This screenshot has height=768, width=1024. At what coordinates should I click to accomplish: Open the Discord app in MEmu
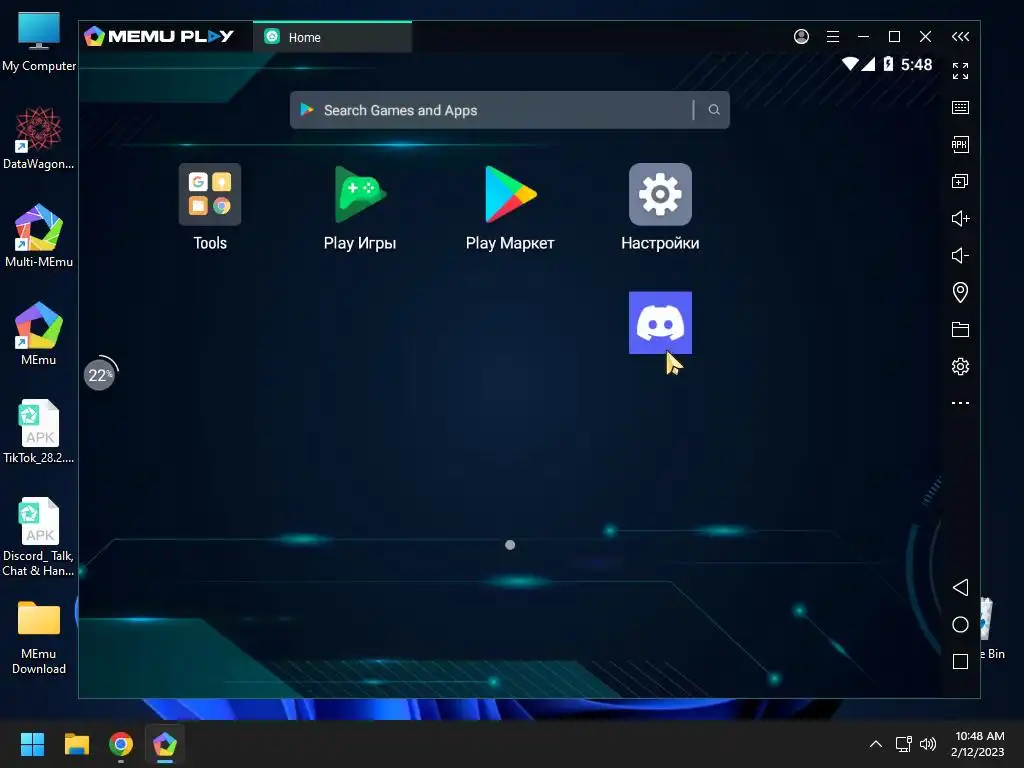tap(660, 323)
